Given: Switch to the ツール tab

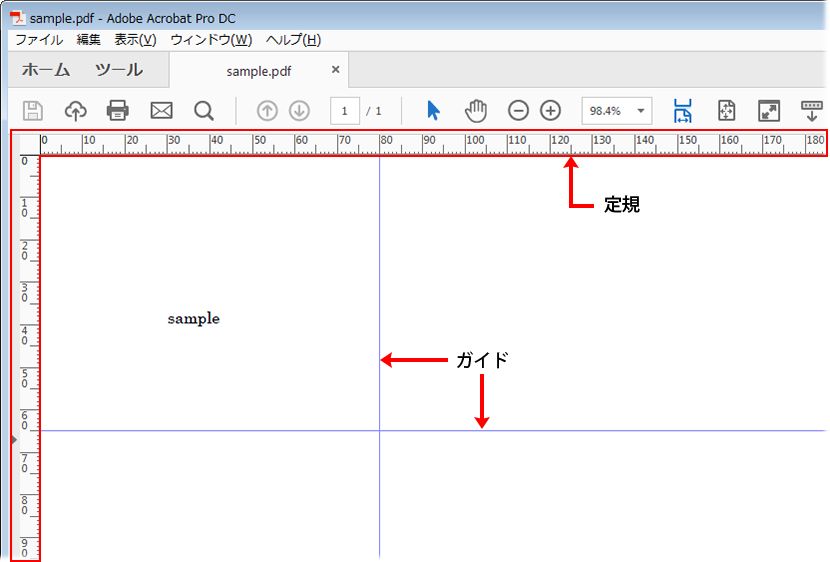Looking at the screenshot, I should pos(119,70).
